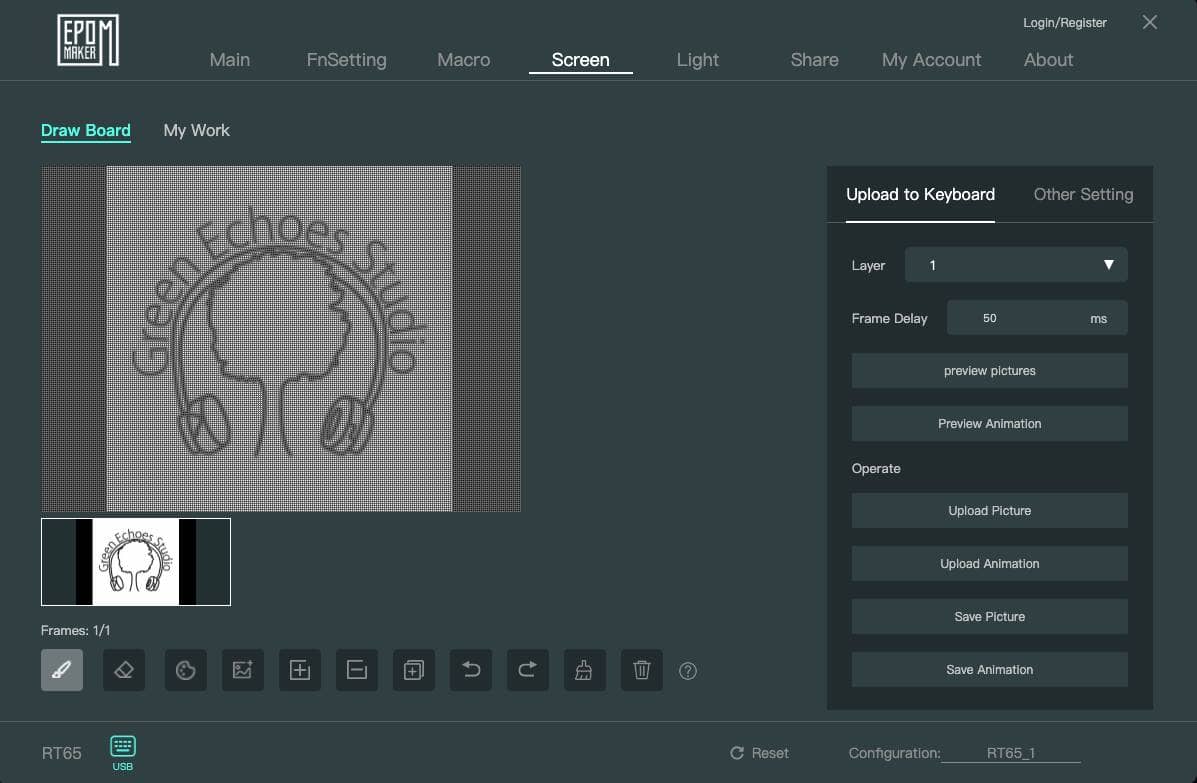Remove a frame with minus icon
The width and height of the screenshot is (1197, 783).
(x=357, y=670)
